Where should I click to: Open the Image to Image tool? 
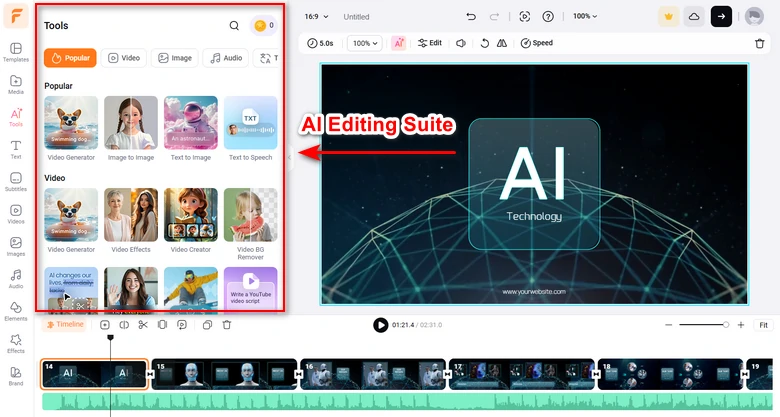click(131, 128)
